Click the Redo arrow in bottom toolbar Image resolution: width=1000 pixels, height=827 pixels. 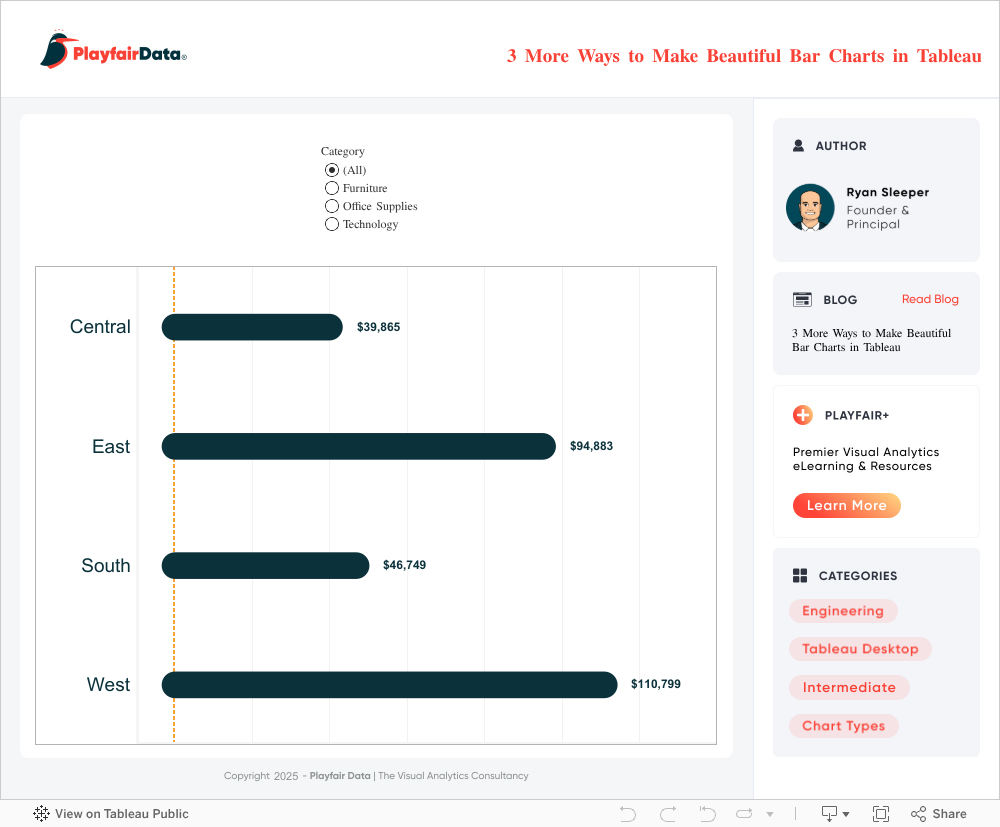point(668,814)
